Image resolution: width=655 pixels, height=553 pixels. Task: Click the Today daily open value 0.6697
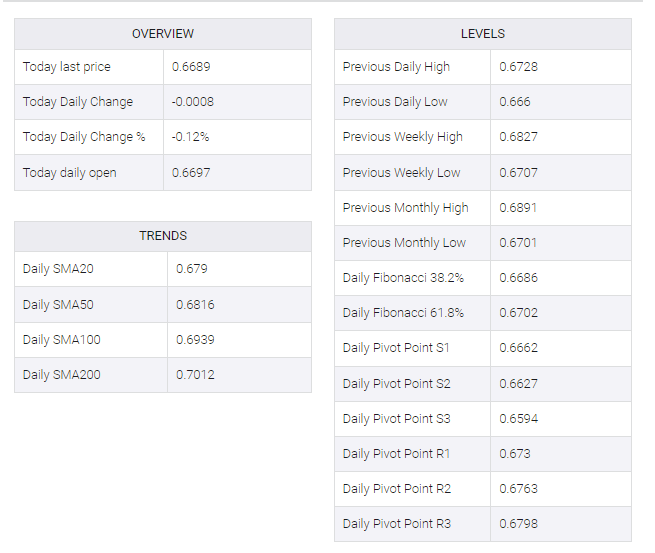[191, 172]
